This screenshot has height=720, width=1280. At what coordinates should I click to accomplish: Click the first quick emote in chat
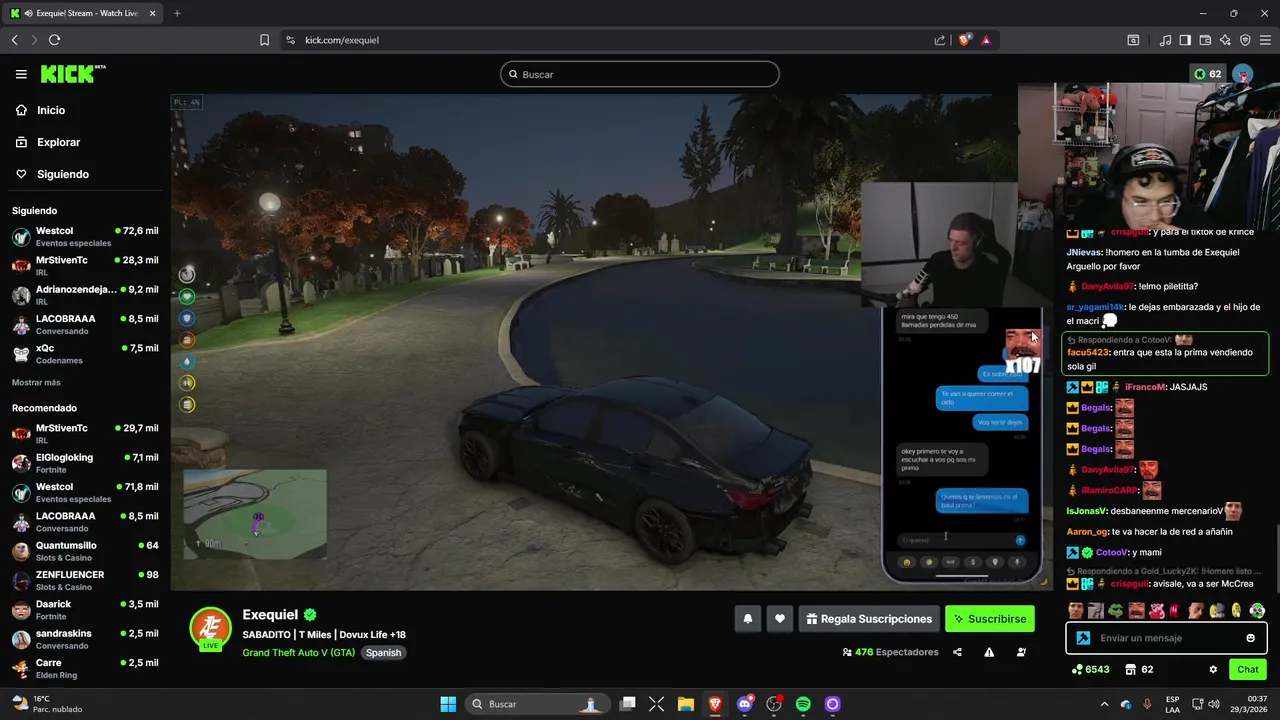[x=1075, y=610]
